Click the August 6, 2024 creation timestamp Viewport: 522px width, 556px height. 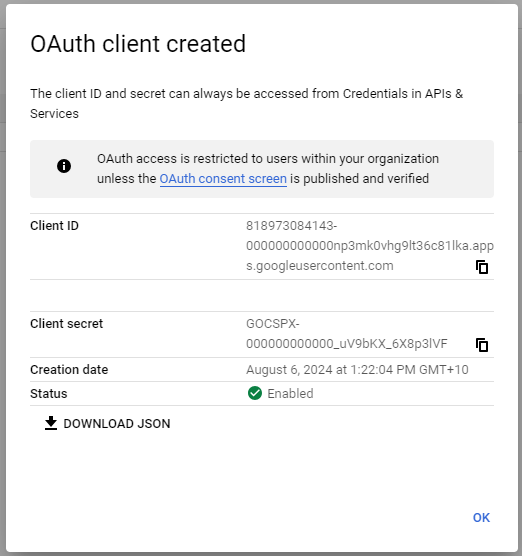pyautogui.click(x=357, y=370)
